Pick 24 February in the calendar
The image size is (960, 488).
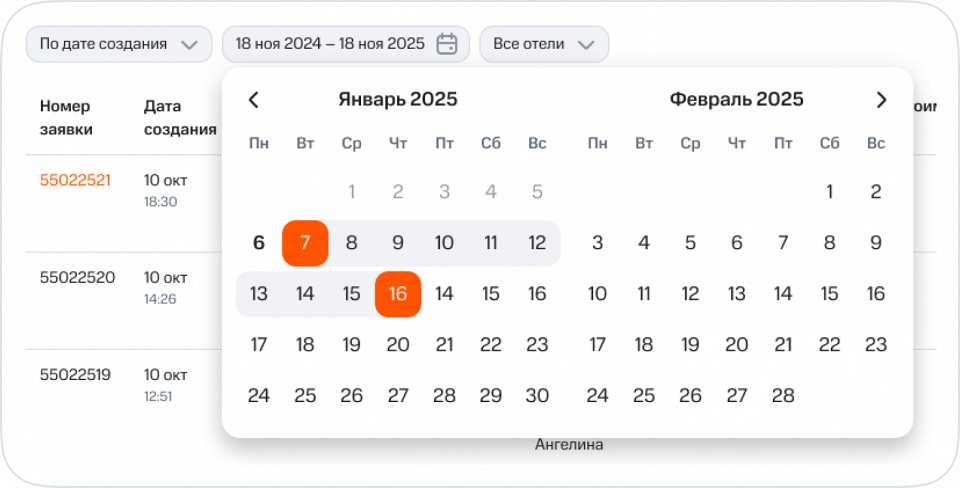coord(598,396)
